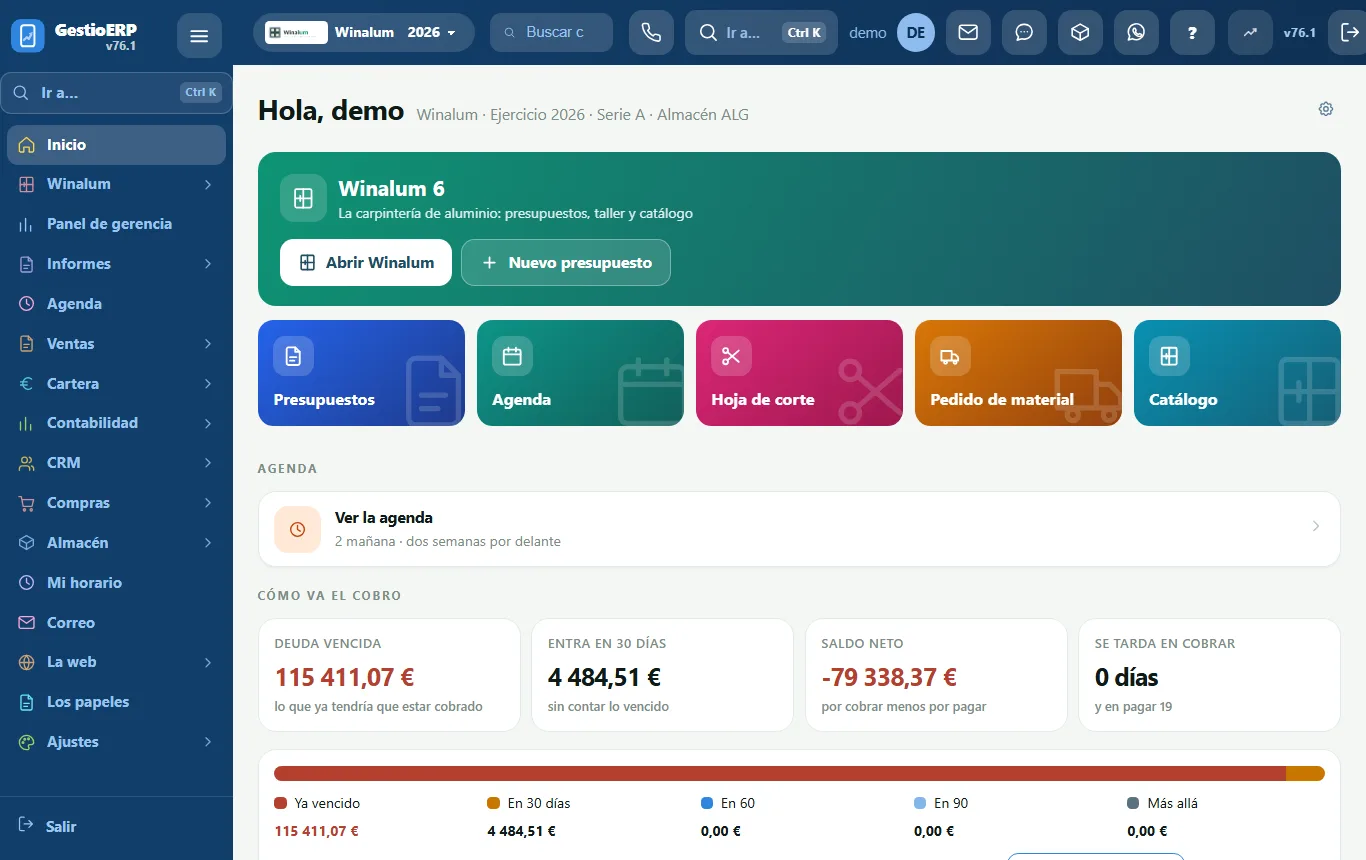Open the chat bubble icon in header

pos(1024,33)
